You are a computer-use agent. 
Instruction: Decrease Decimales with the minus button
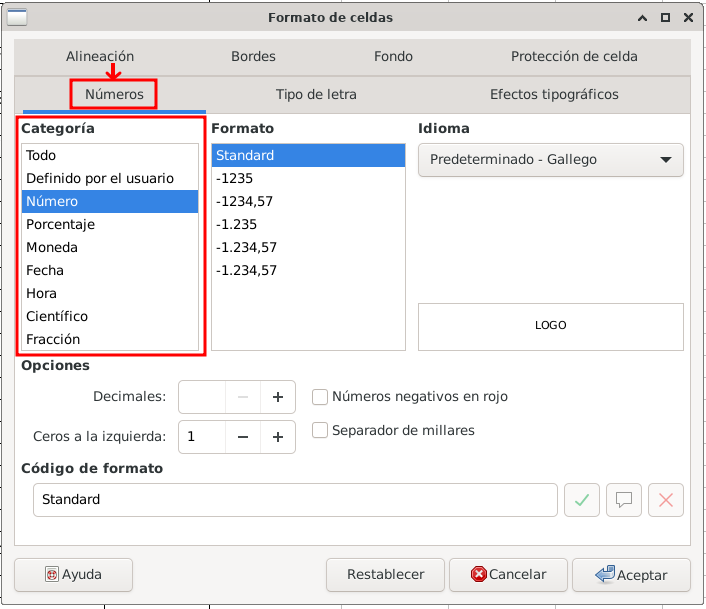[x=243, y=397]
